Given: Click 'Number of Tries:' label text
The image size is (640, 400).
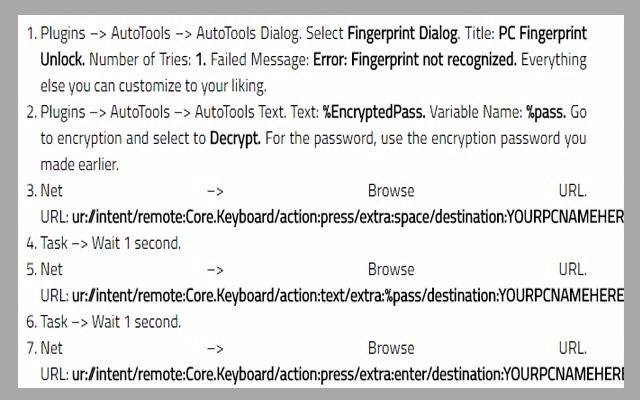Looking at the screenshot, I should pyautogui.click(x=140, y=60).
